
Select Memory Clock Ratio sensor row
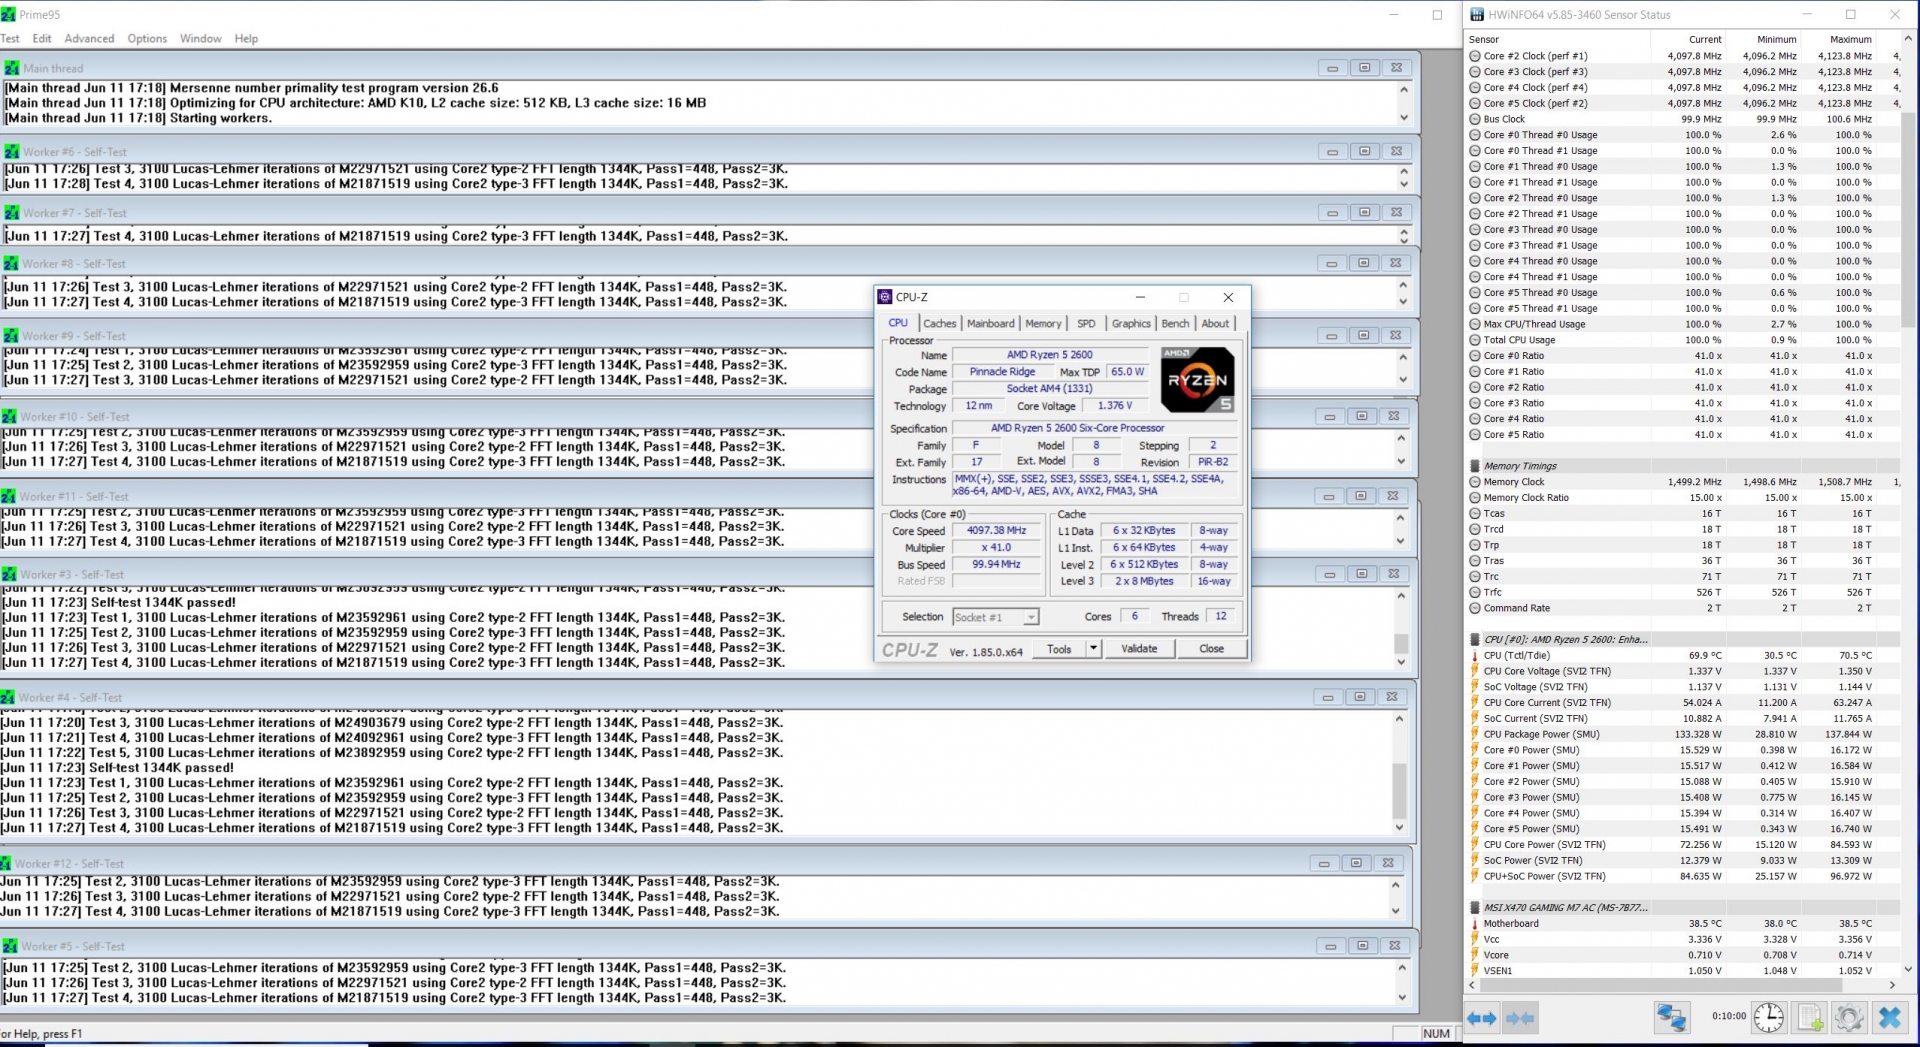coord(1684,498)
